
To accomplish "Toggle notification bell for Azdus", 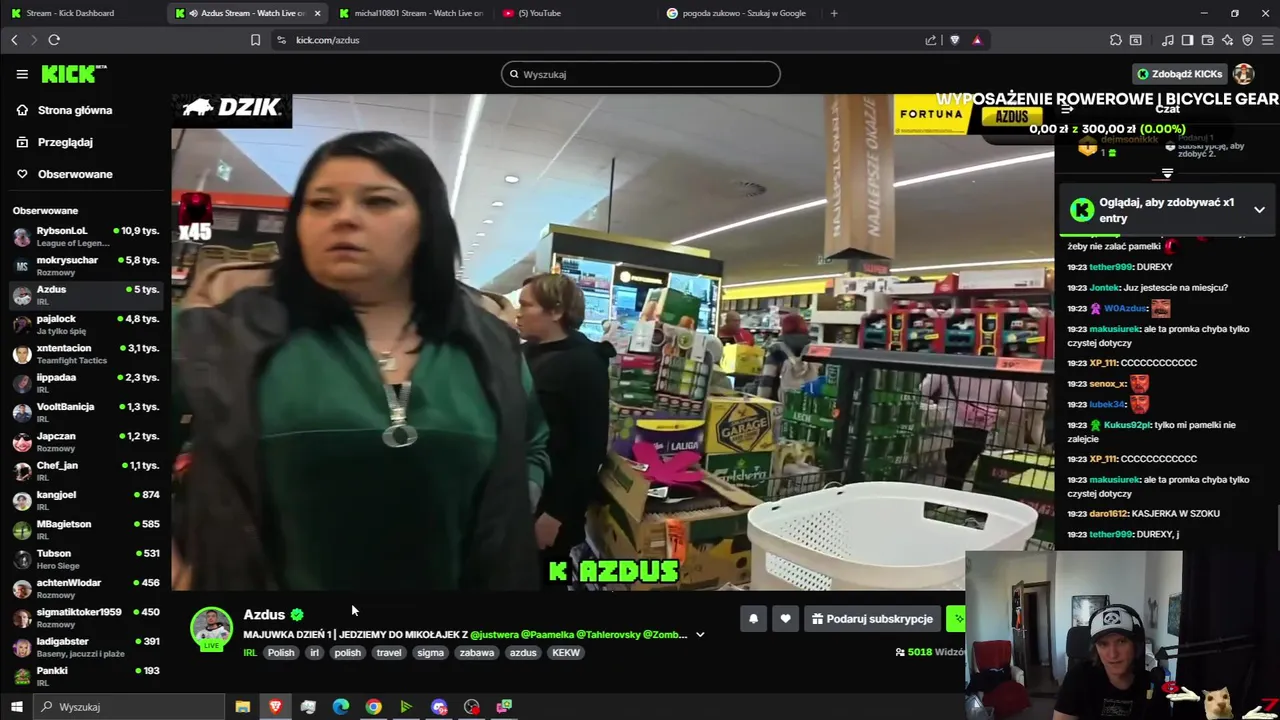I will point(753,619).
